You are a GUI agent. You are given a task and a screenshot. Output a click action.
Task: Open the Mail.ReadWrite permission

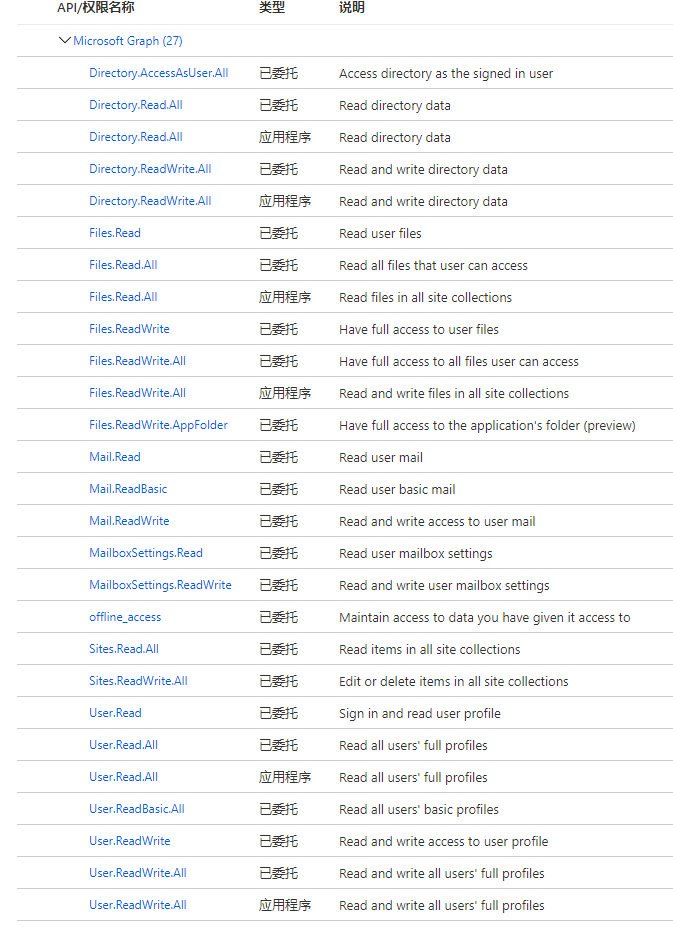click(129, 521)
